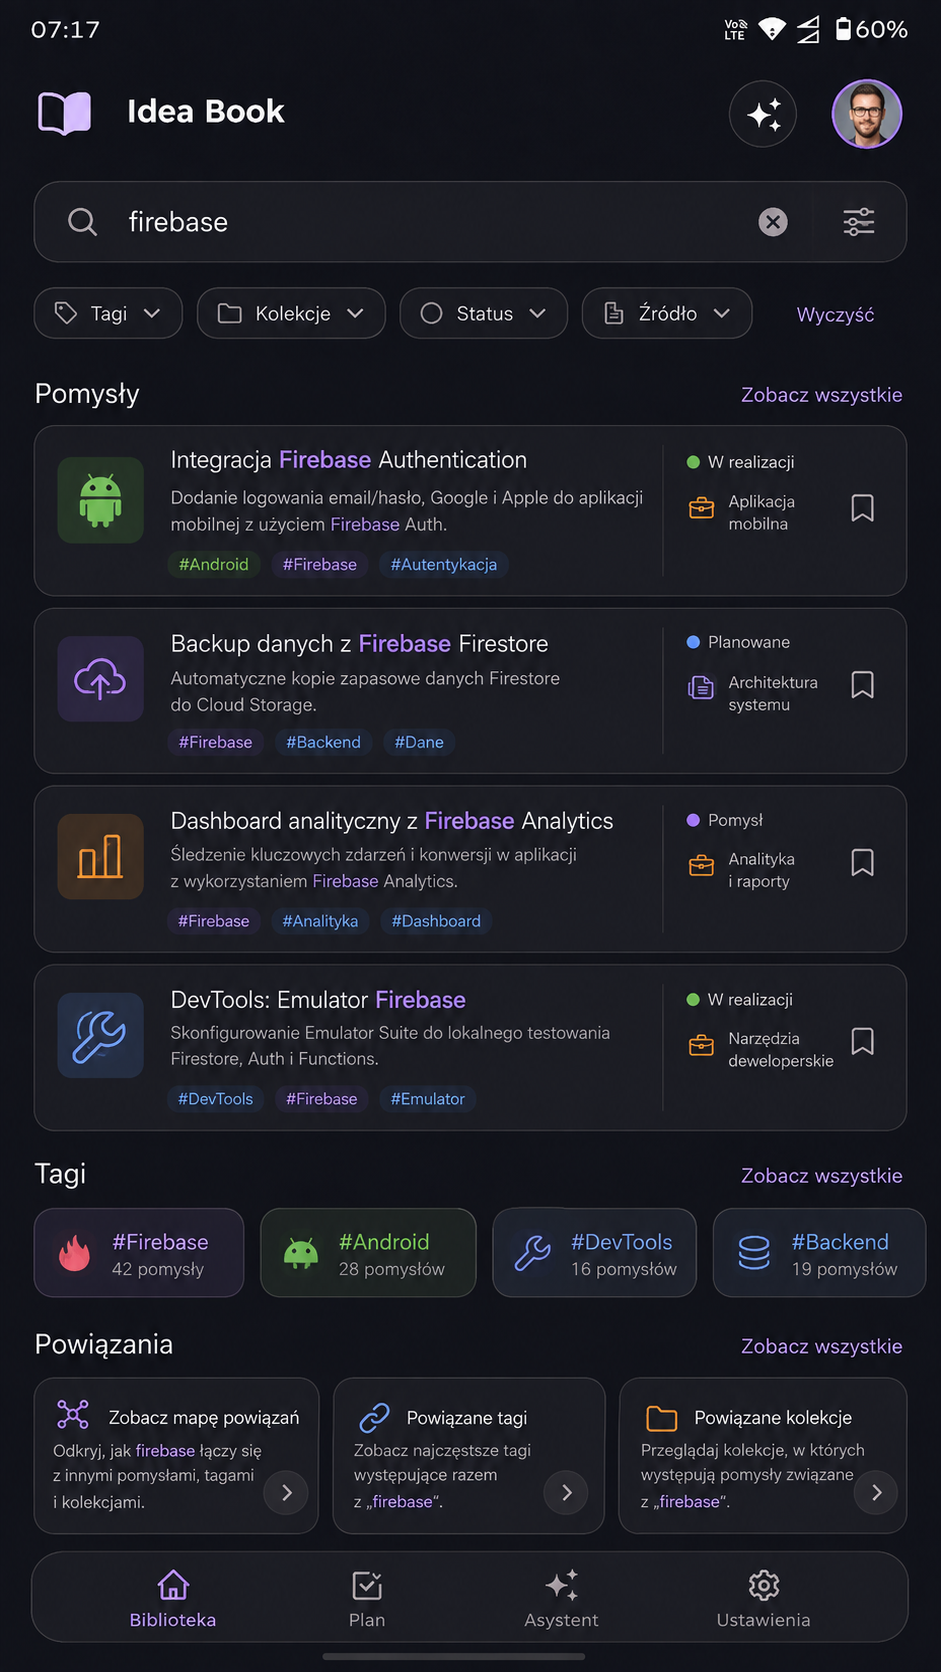Tap the Idea Book logo icon
Screen dimensions: 941x1672
[x=65, y=113]
